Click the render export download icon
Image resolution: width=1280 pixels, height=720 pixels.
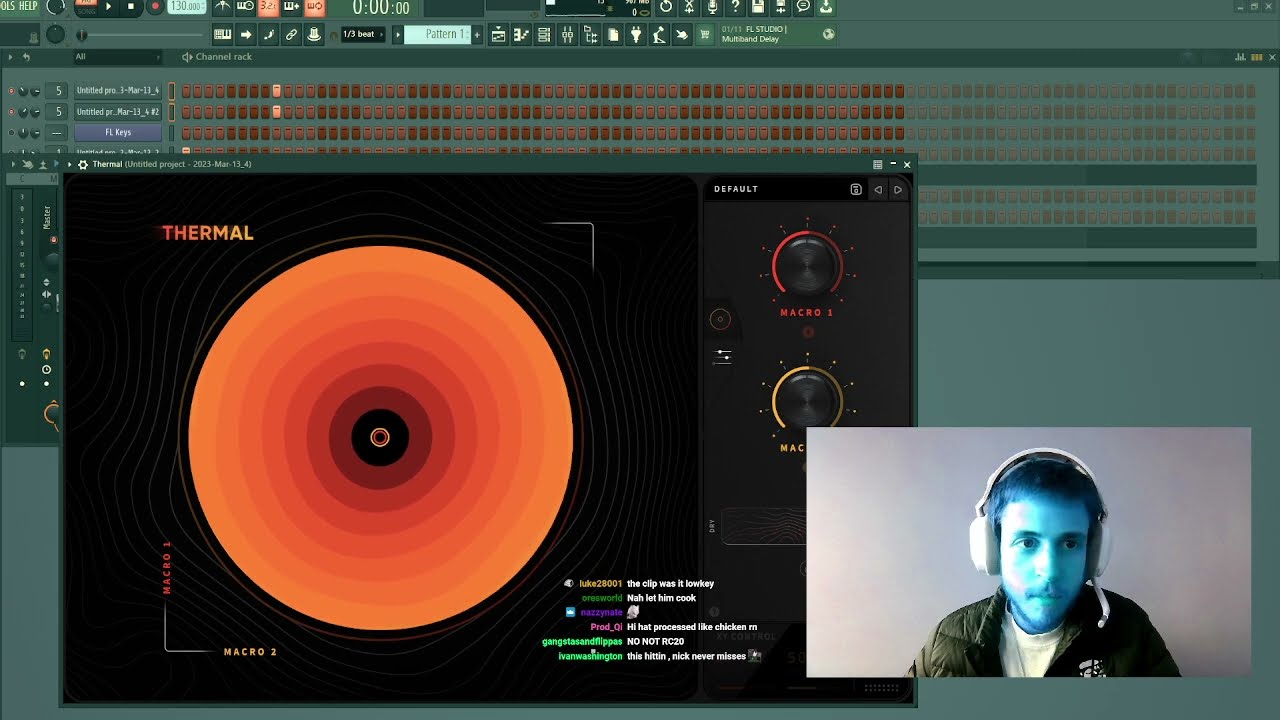(826, 6)
